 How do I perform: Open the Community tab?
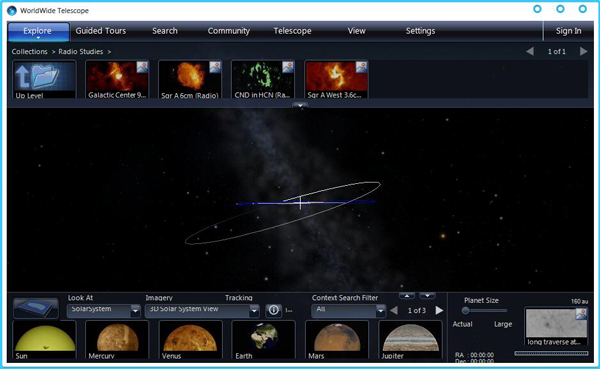click(228, 31)
